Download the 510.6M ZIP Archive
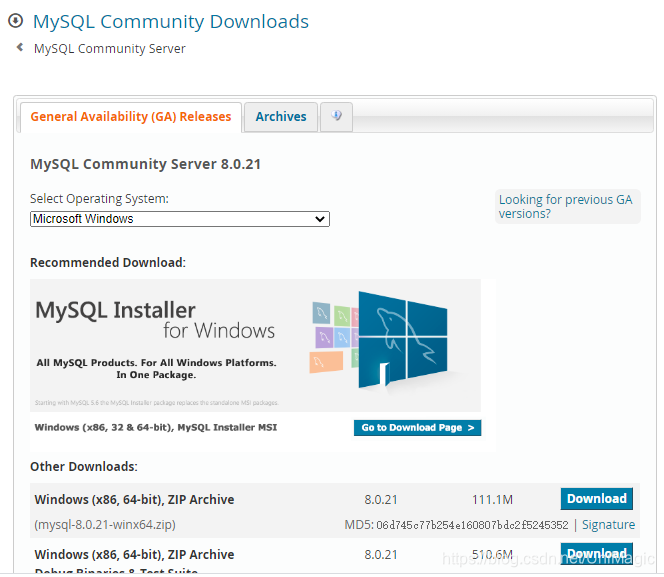This screenshot has height=577, width=664. (596, 553)
